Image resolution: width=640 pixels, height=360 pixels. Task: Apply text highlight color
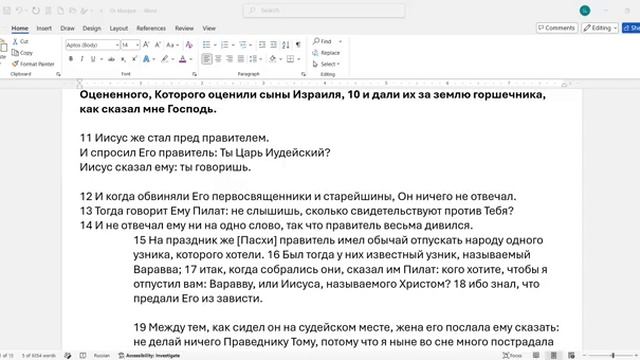coord(164,59)
